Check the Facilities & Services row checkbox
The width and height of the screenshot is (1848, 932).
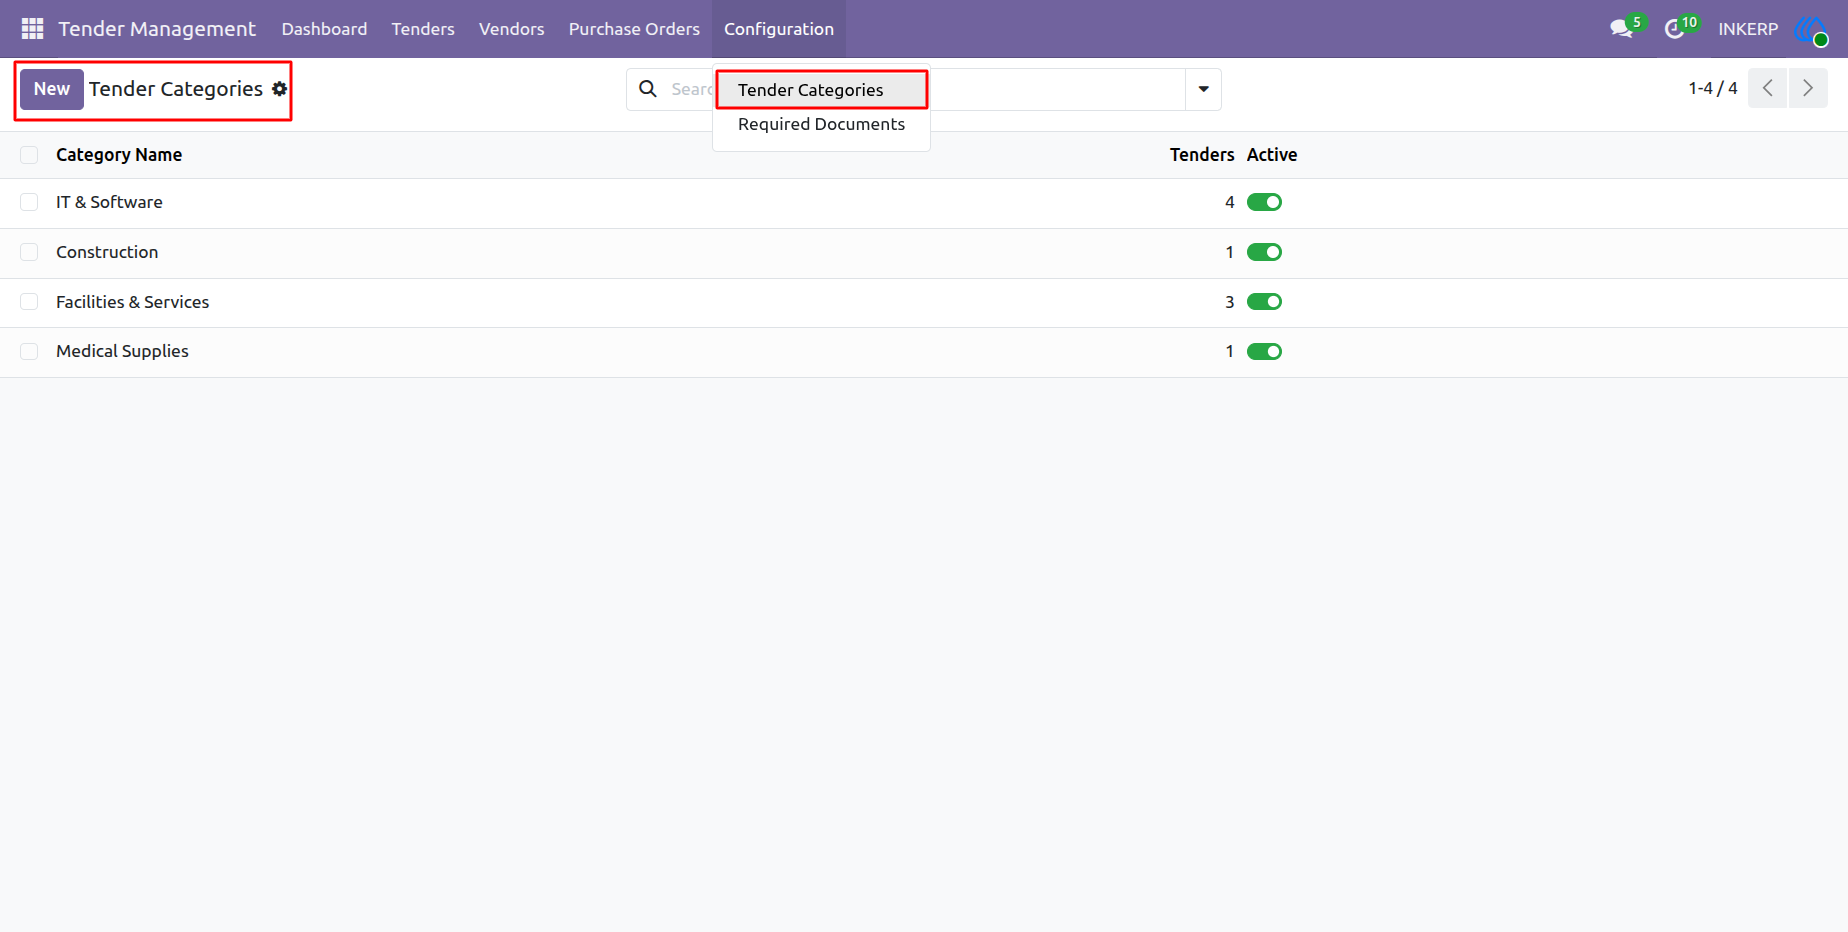(29, 302)
